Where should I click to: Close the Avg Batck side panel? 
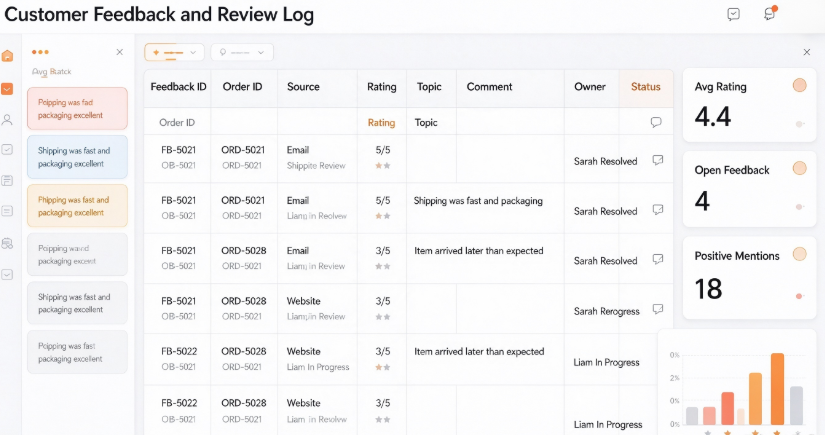[119, 52]
